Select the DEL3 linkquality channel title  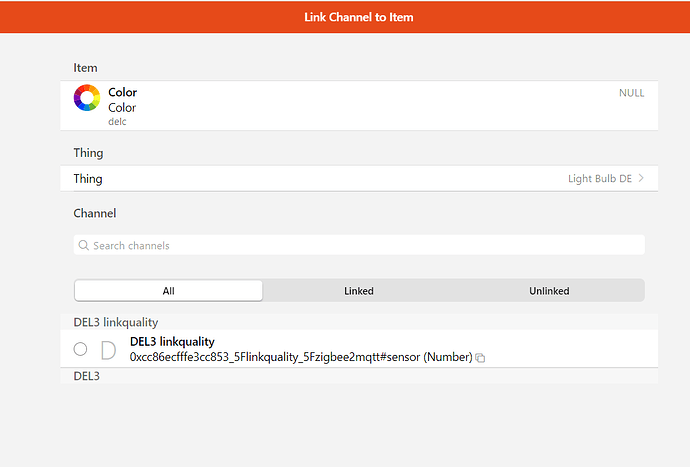(x=172, y=342)
